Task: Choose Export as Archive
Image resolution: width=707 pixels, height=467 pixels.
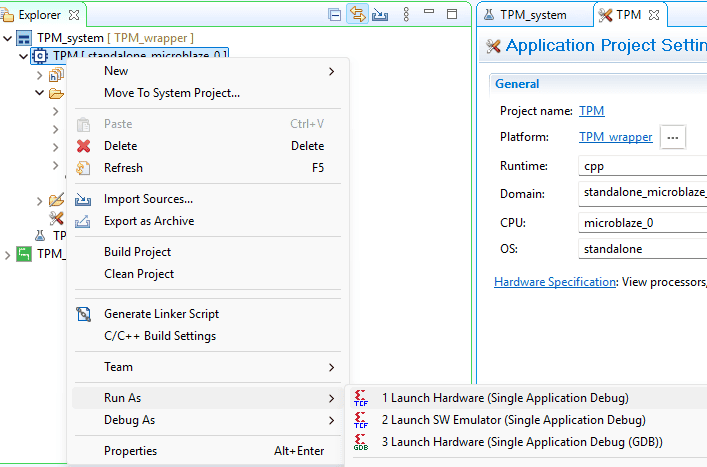Action: click(x=149, y=221)
